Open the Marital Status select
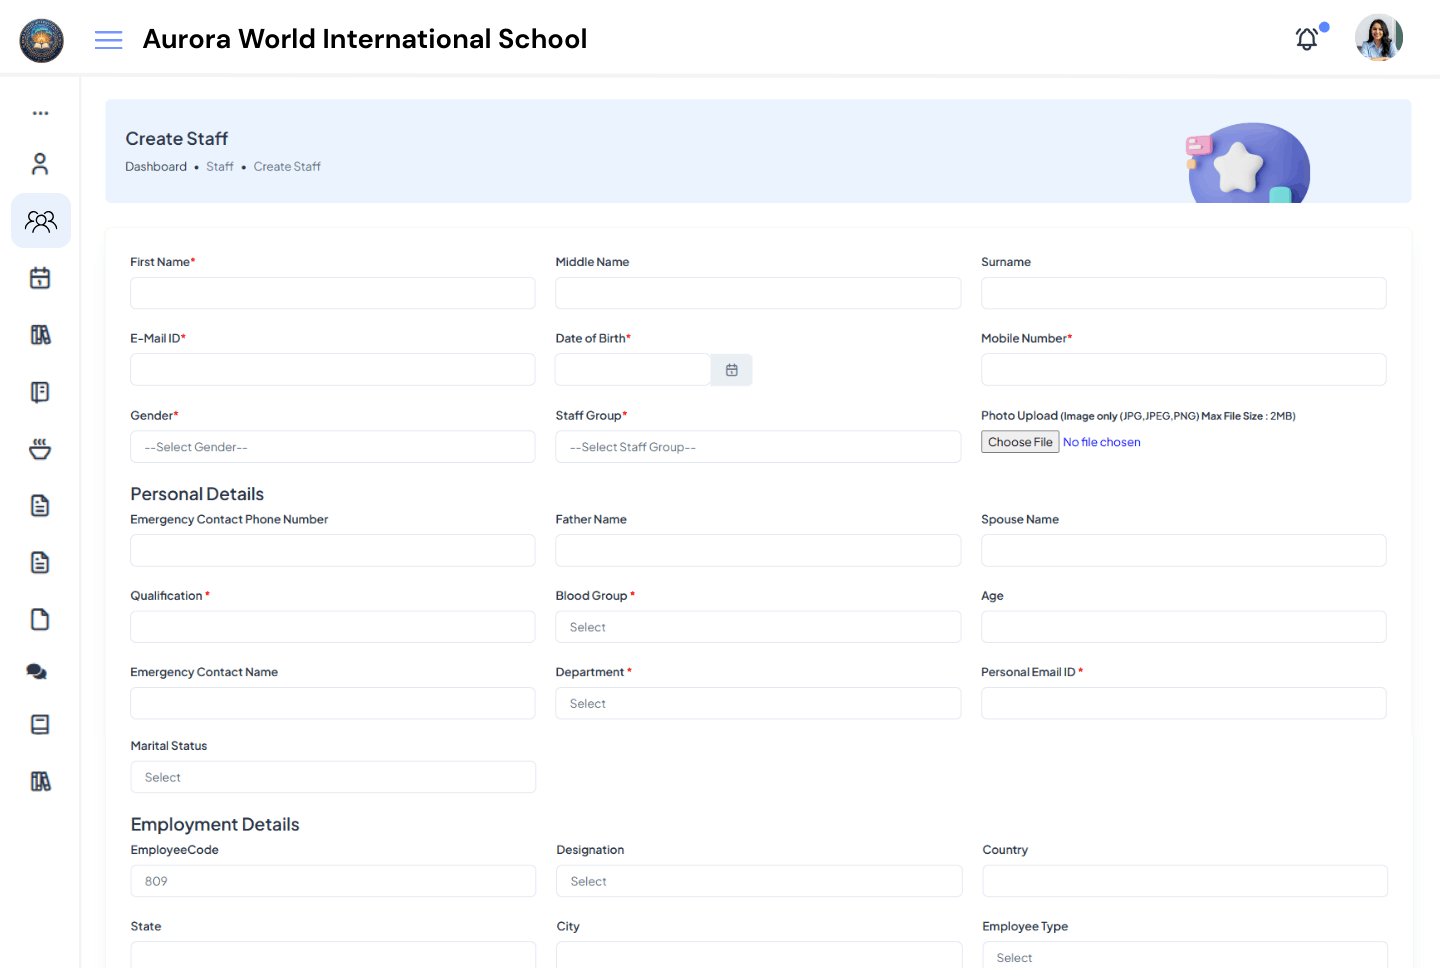 pos(332,777)
